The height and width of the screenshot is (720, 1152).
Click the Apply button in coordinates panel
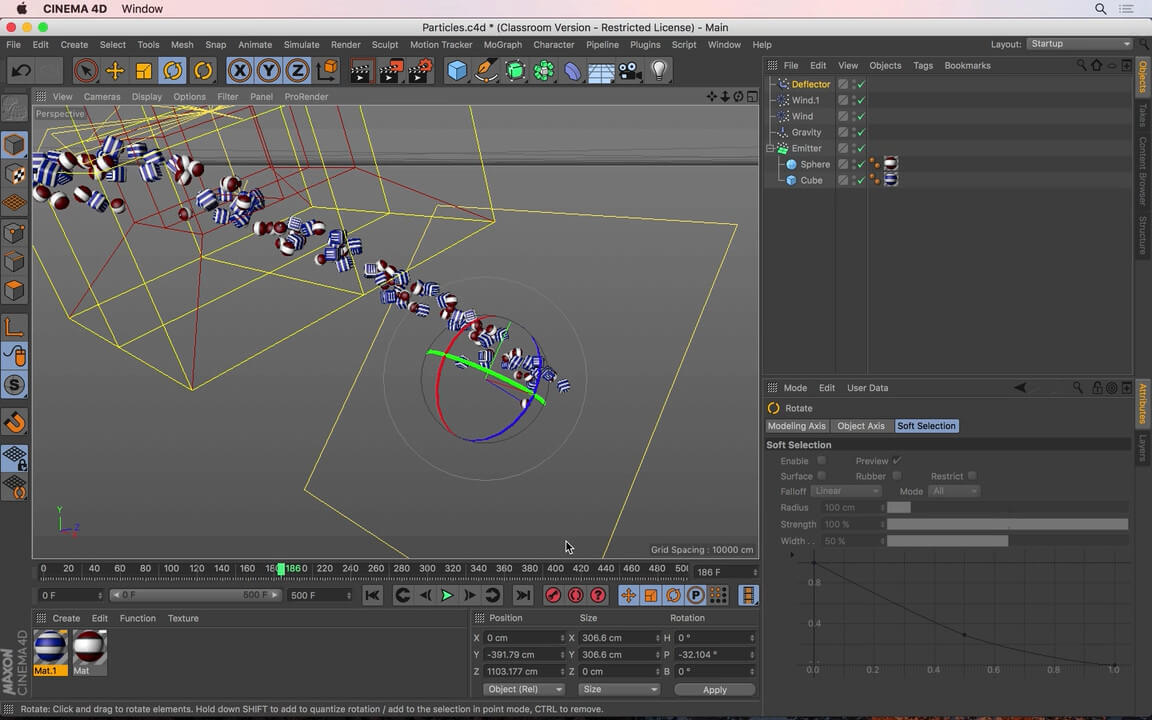pyautogui.click(x=714, y=689)
